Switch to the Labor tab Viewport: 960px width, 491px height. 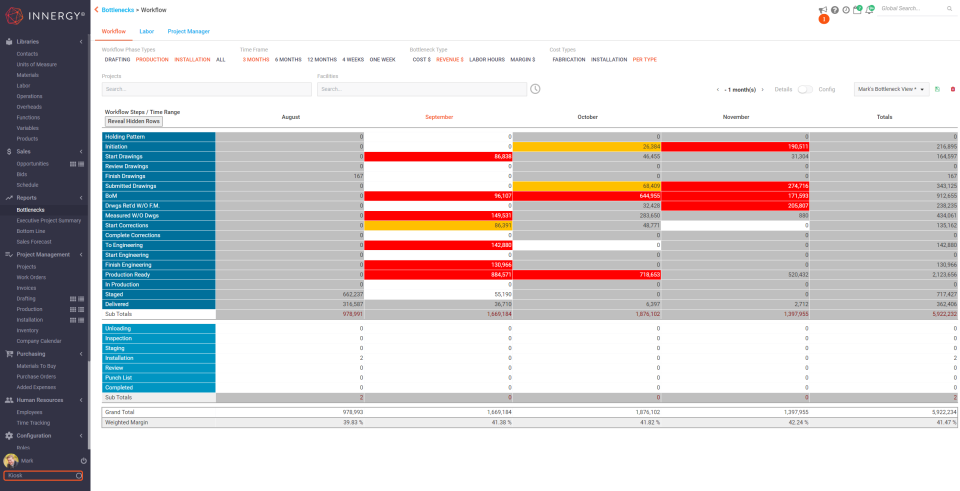146,31
